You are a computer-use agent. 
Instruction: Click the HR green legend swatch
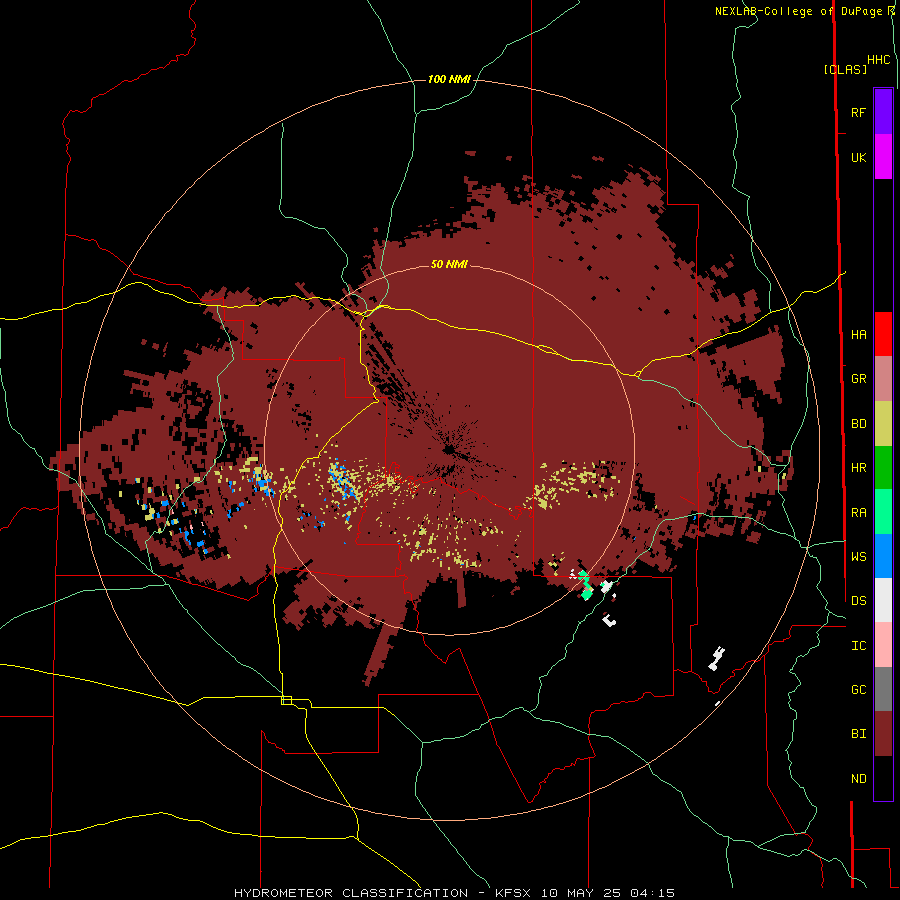[883, 467]
